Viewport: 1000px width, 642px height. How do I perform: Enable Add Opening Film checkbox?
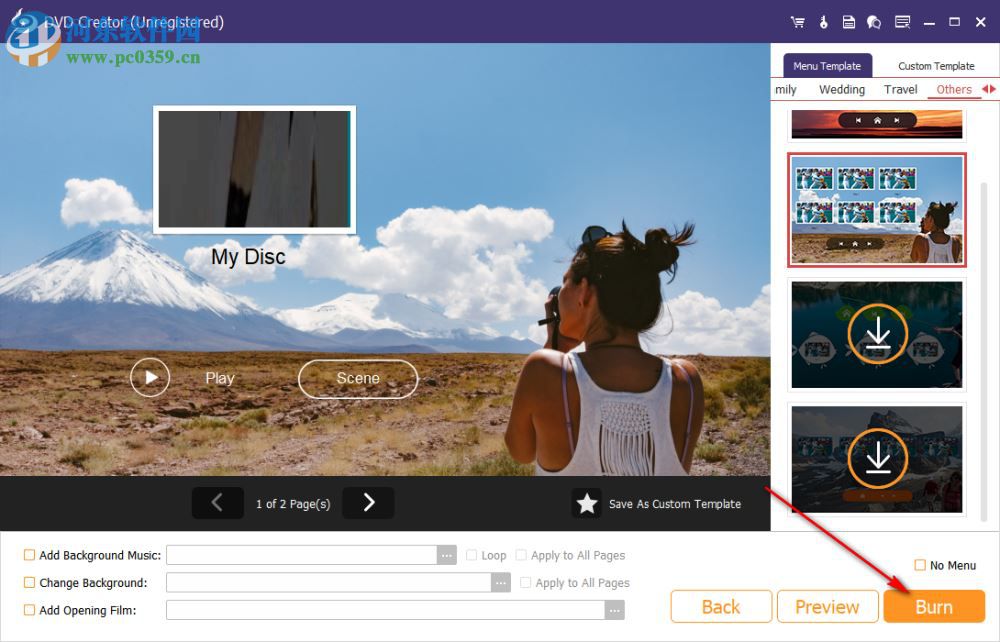pyautogui.click(x=29, y=609)
